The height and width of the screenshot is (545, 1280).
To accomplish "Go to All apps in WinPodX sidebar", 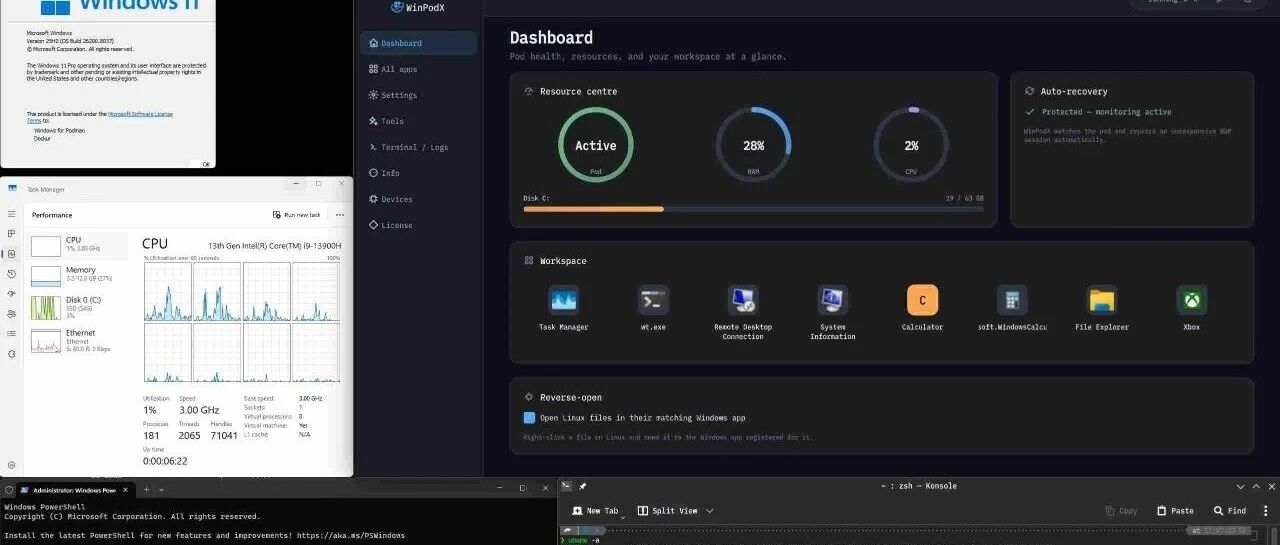I will (x=419, y=69).
